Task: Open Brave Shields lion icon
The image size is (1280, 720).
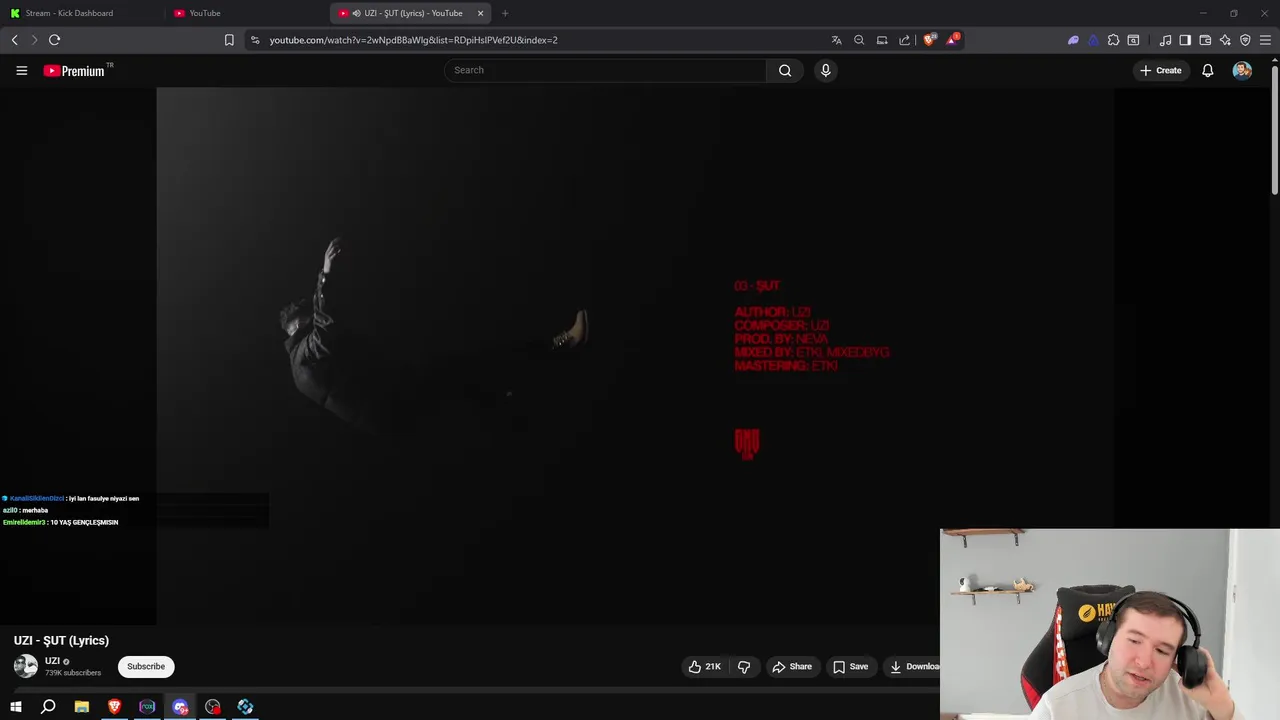Action: [x=929, y=40]
